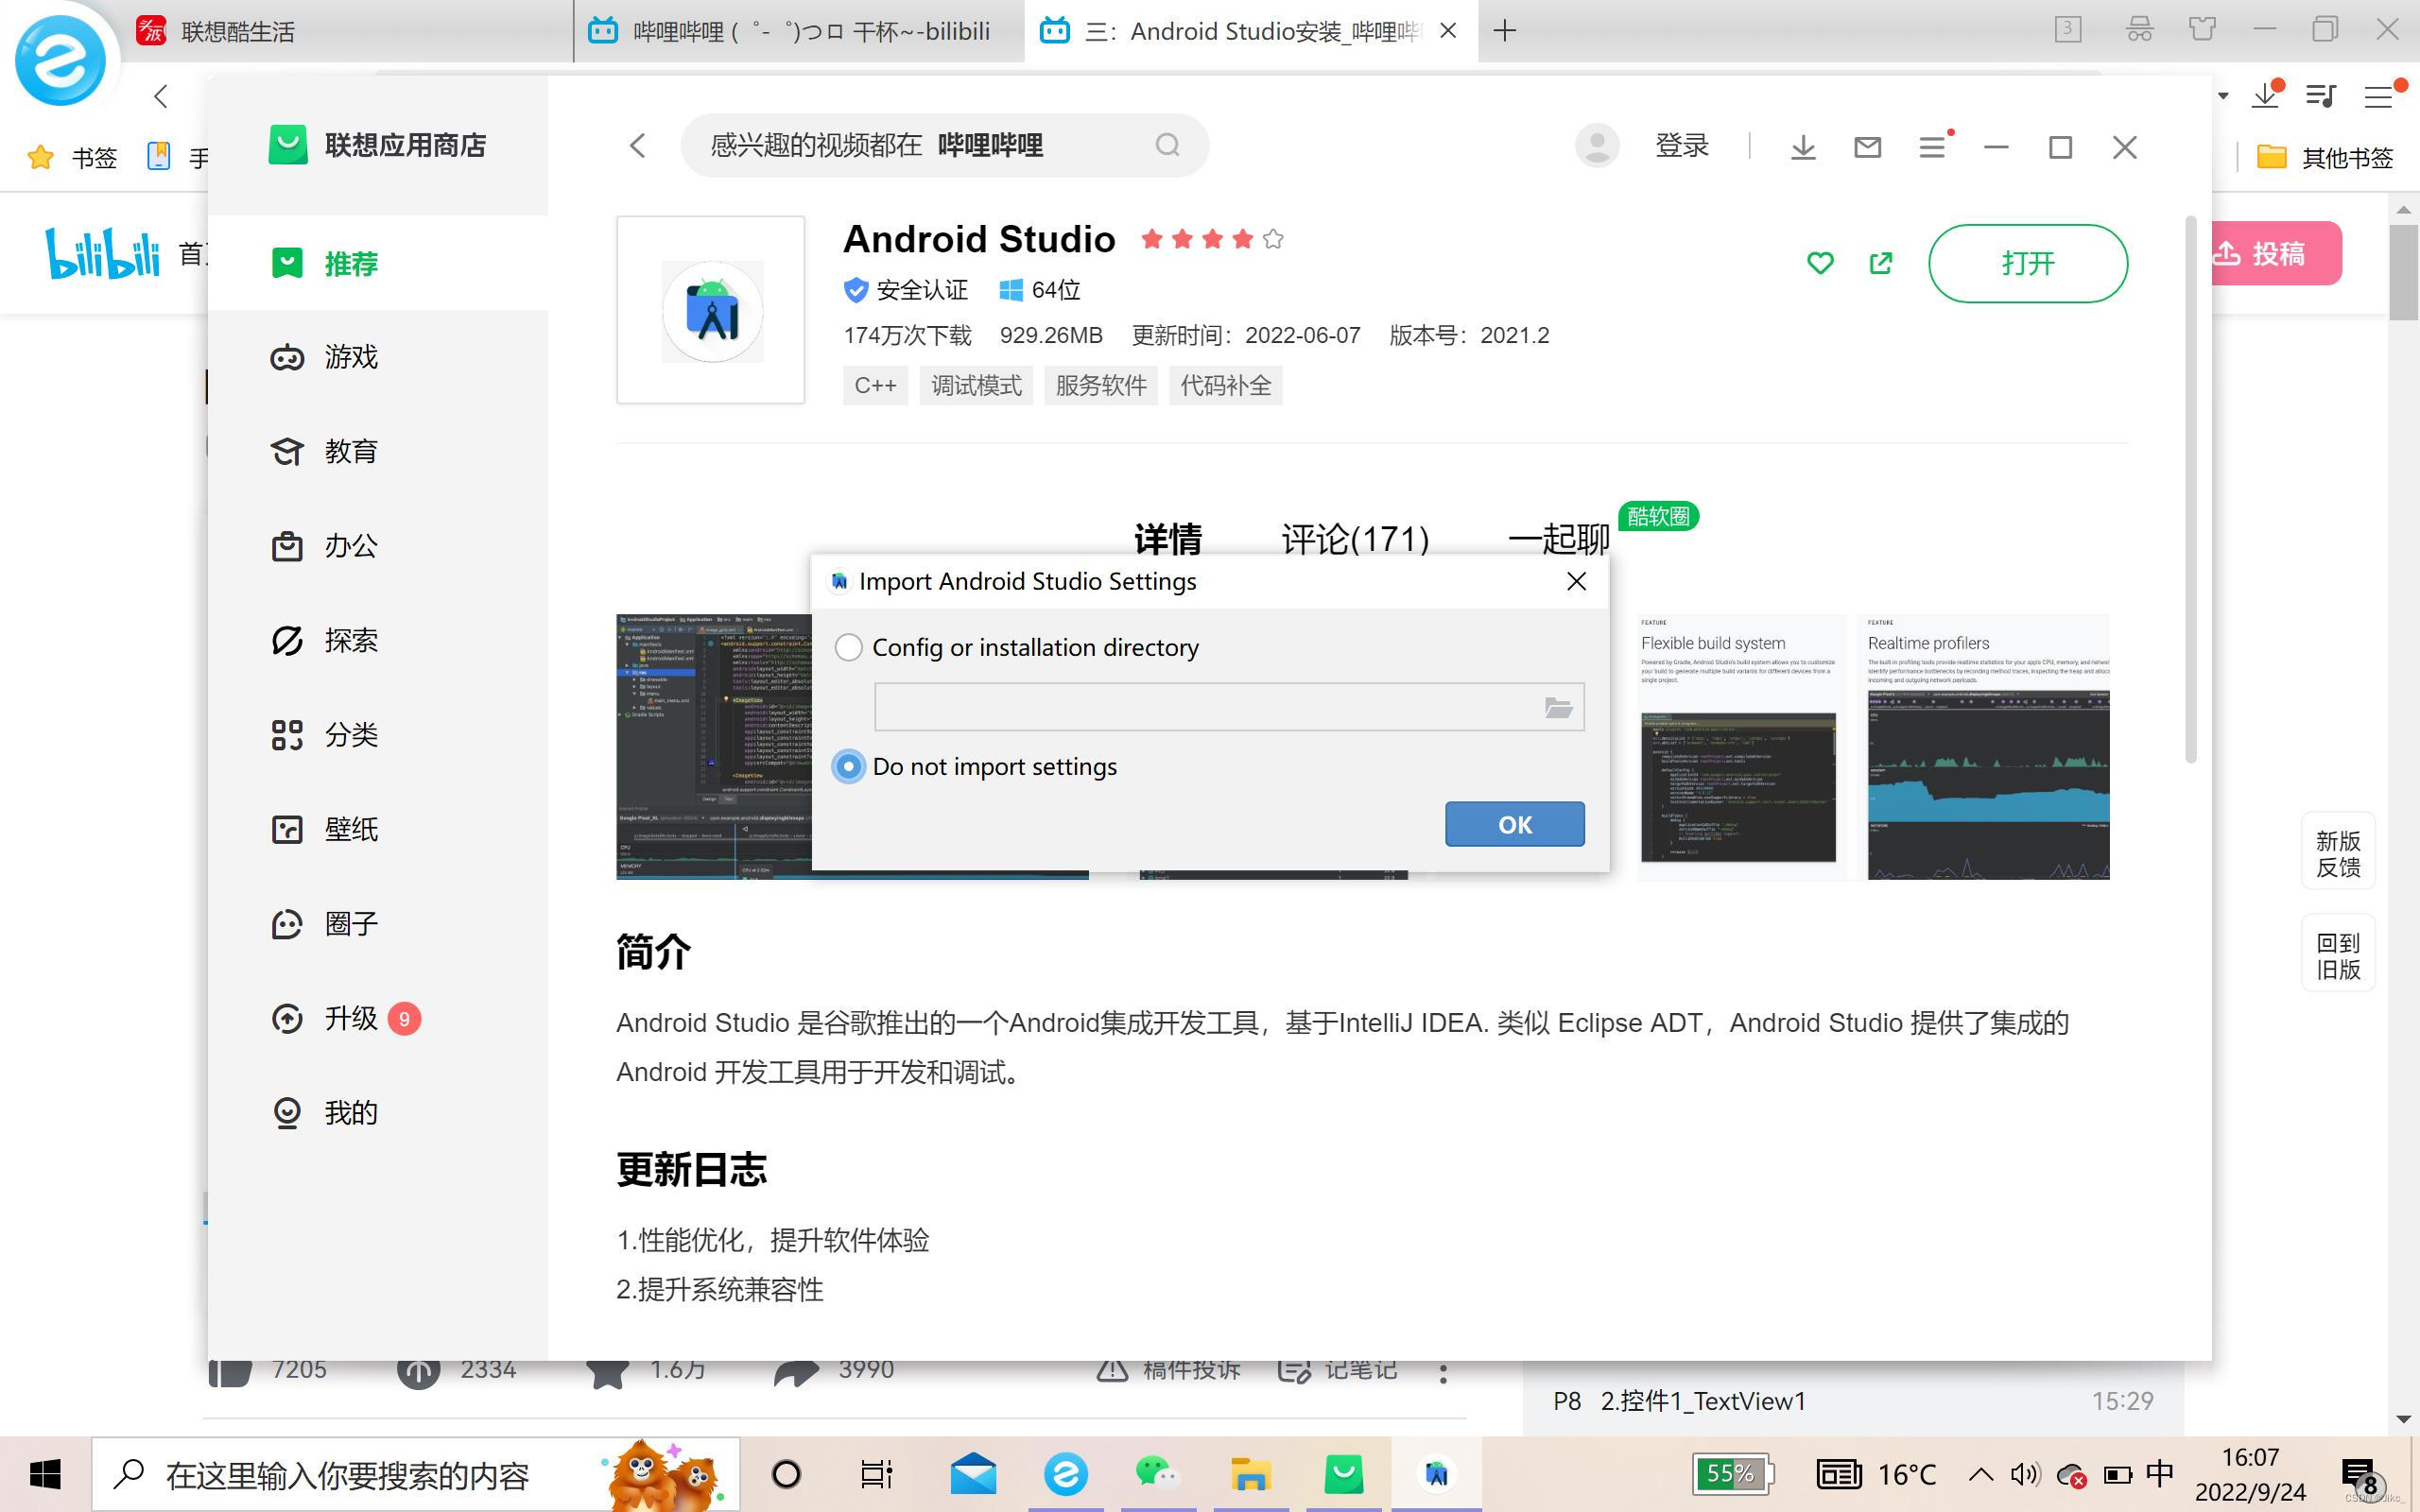
Task: Favorite Android Studio with heart icon
Action: click(1820, 263)
